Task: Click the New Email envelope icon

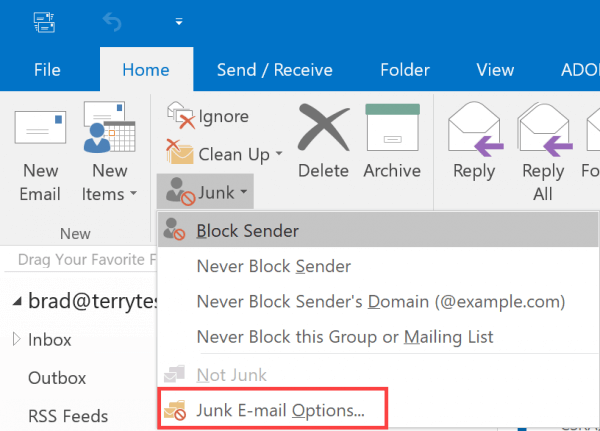Action: point(40,127)
